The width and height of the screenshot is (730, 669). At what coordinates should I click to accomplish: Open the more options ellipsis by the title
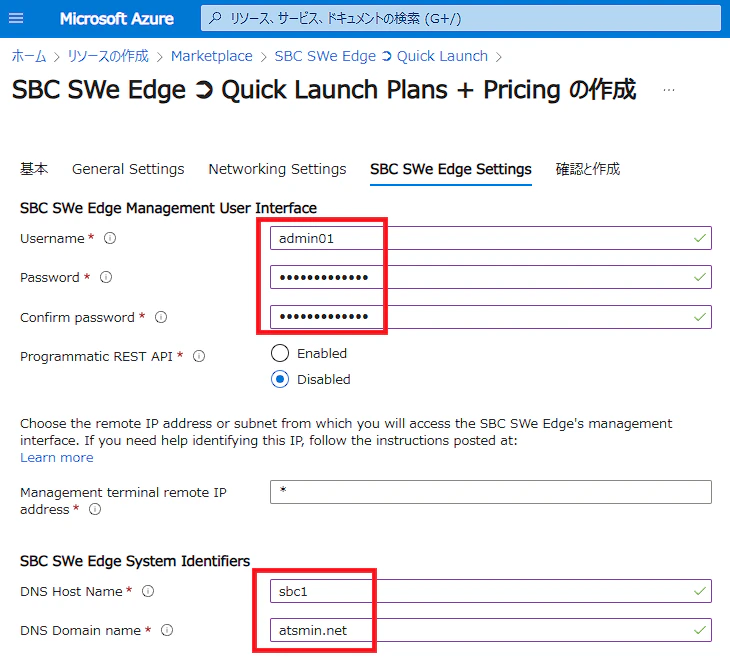point(669,89)
